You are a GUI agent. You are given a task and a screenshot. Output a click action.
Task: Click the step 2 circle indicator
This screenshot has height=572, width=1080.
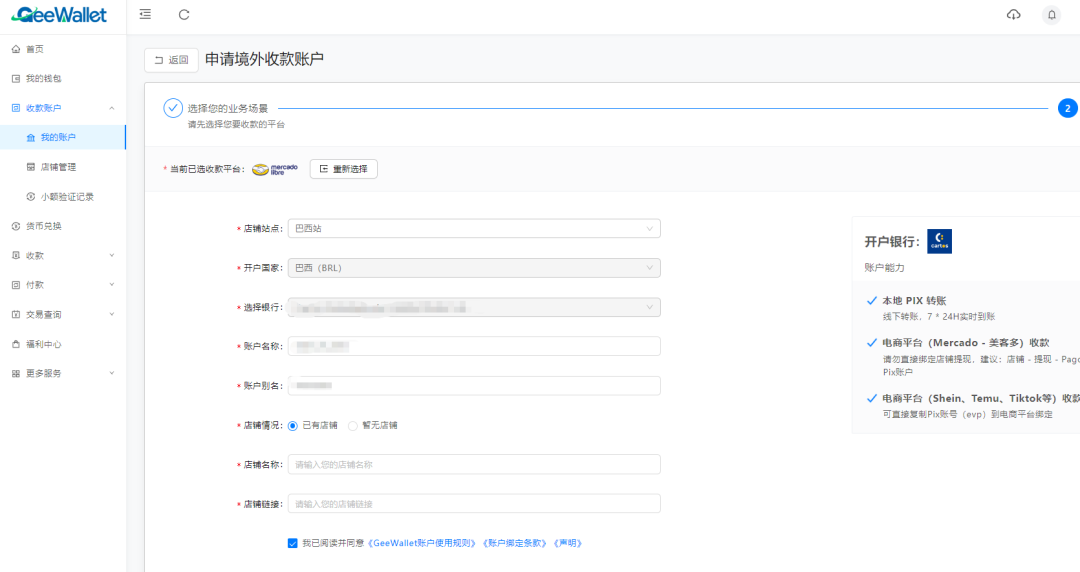[1067, 108]
